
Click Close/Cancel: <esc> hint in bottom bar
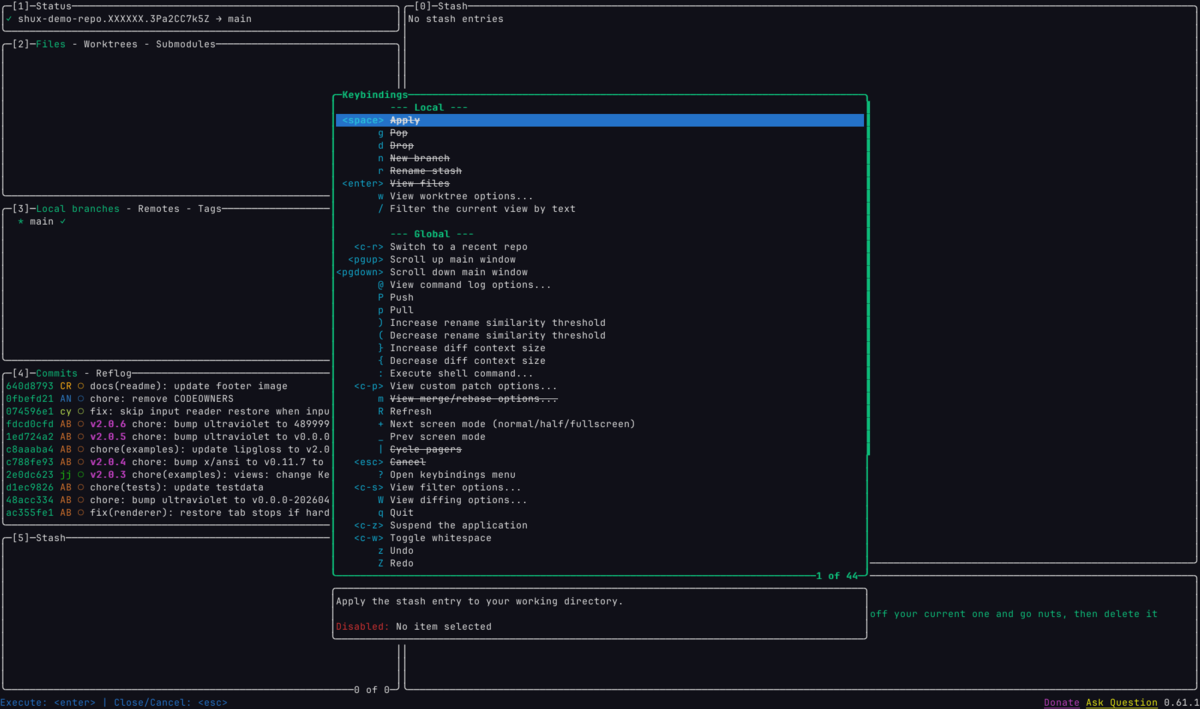click(171, 703)
